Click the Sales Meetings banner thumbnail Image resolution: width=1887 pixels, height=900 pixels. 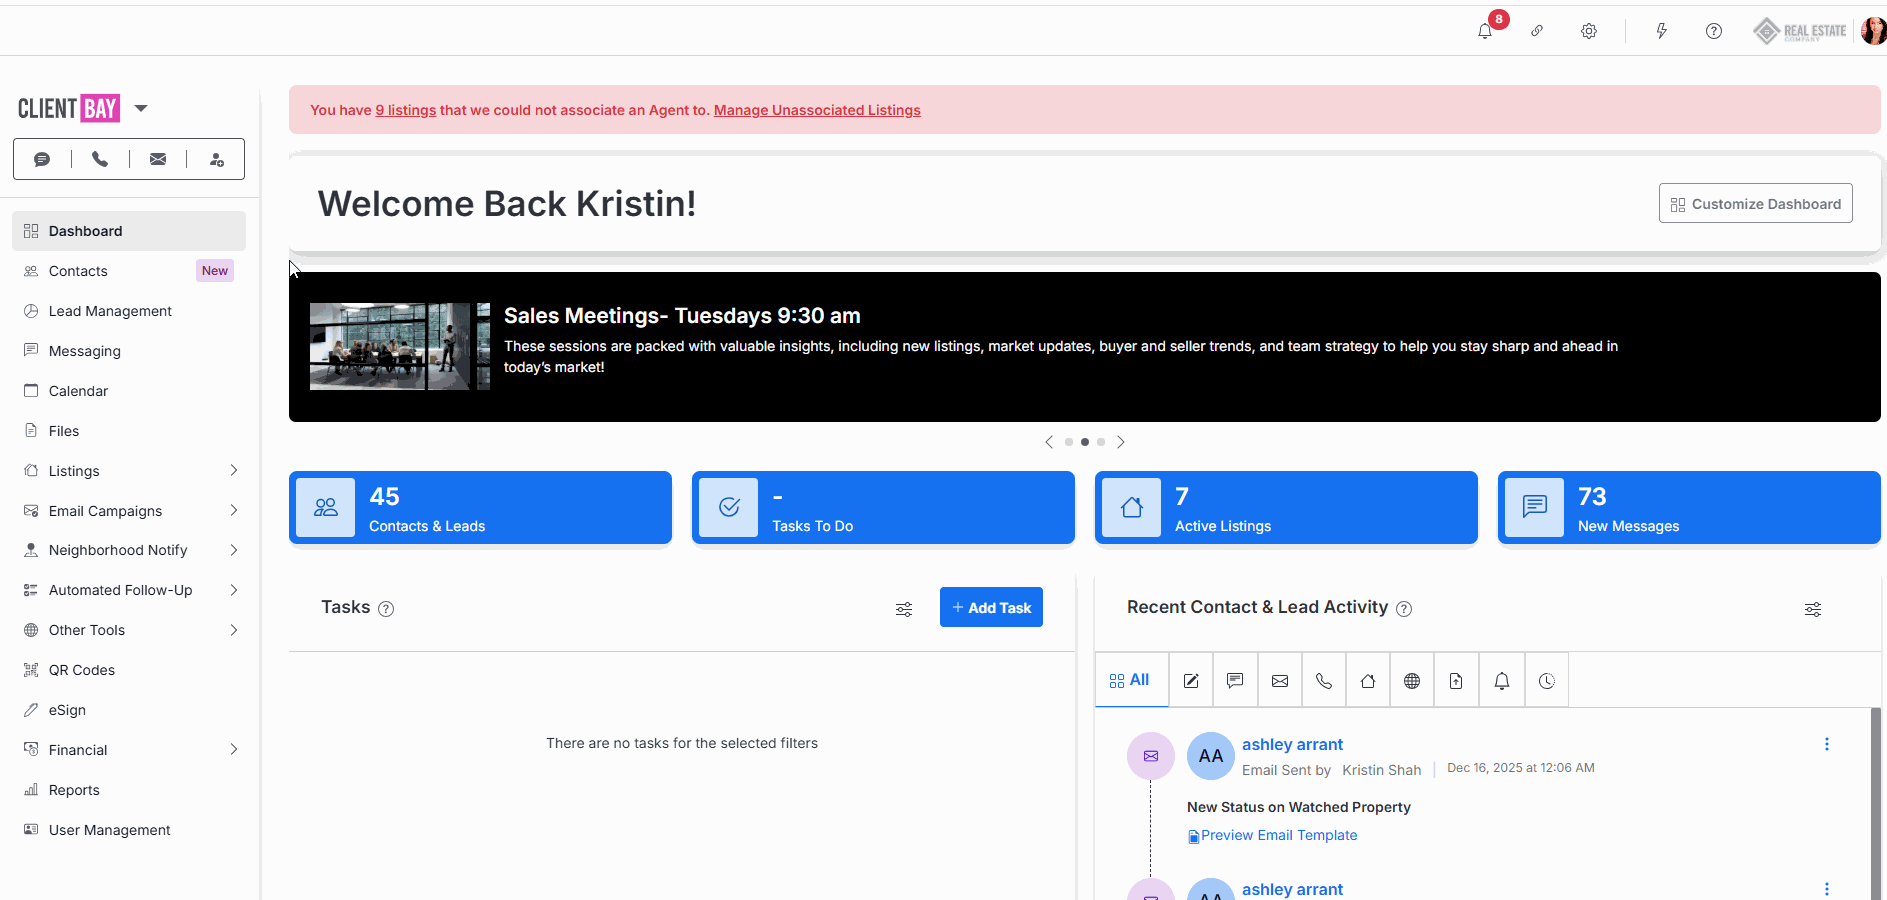click(x=399, y=346)
